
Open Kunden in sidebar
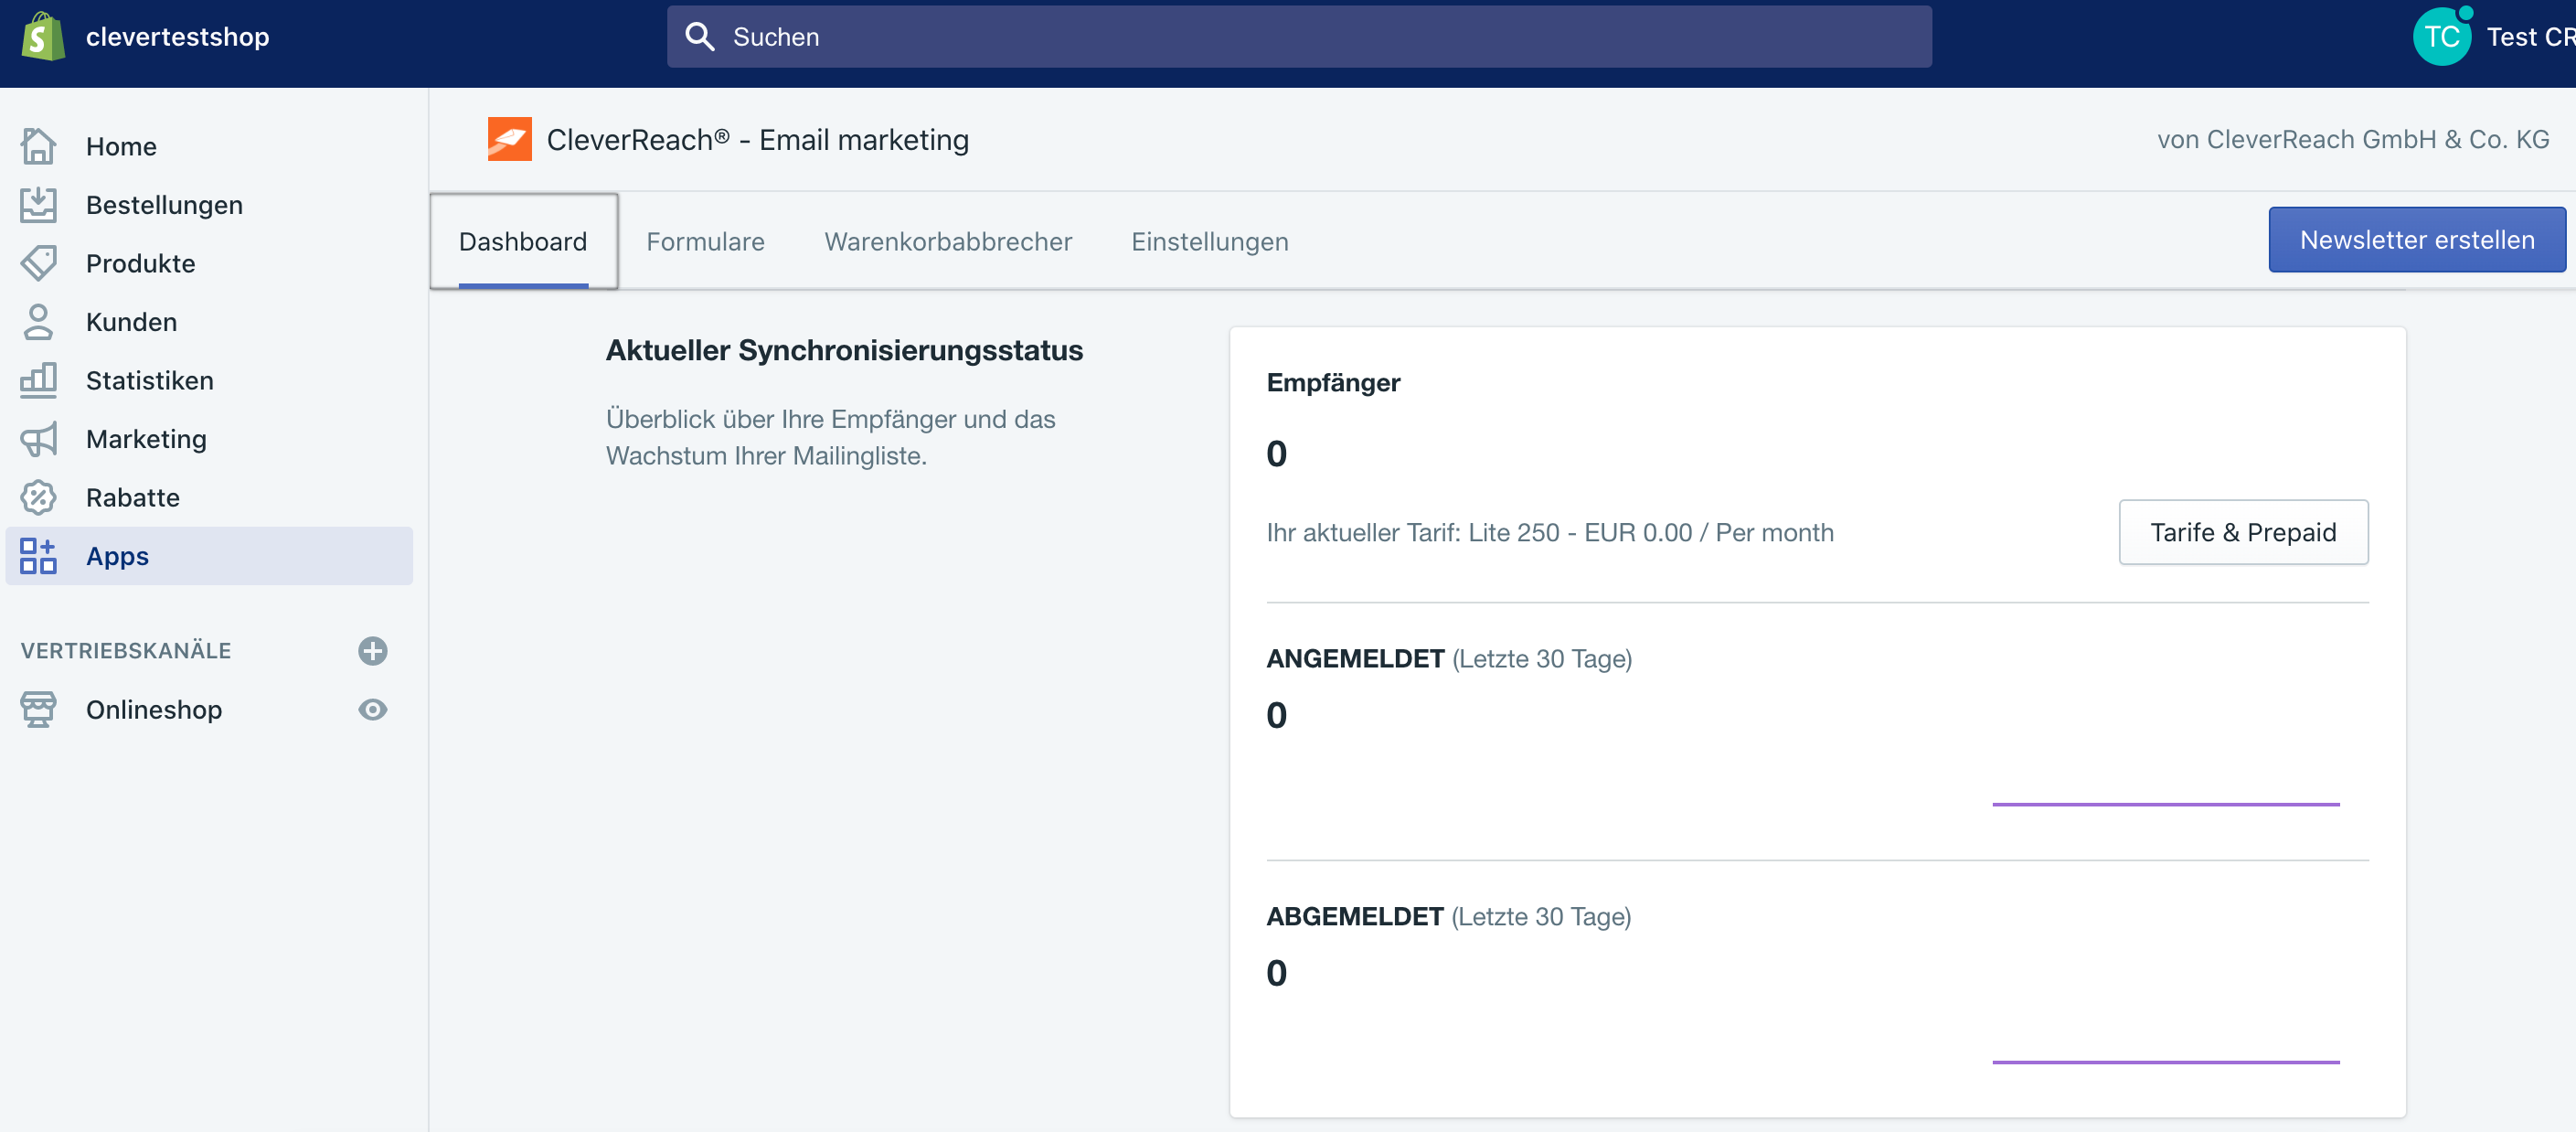[209, 322]
